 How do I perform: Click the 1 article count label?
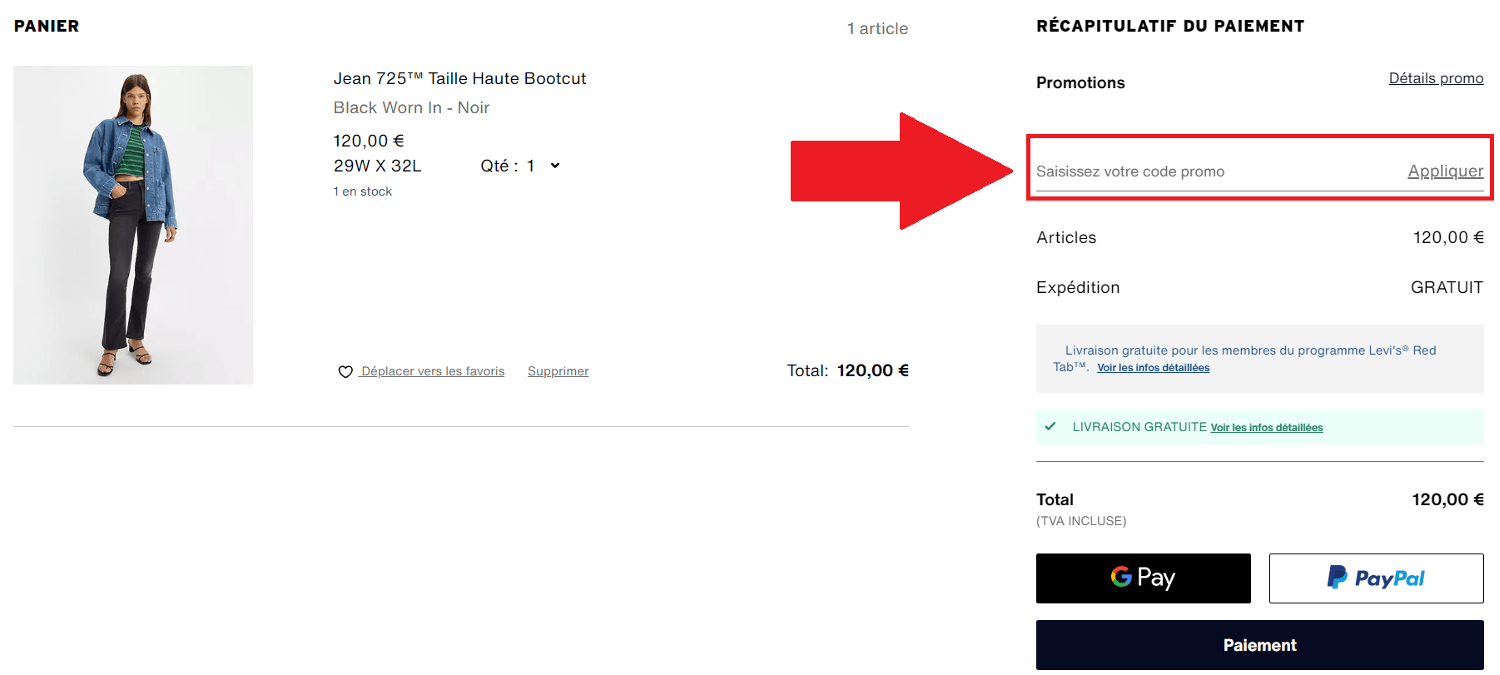coord(877,28)
